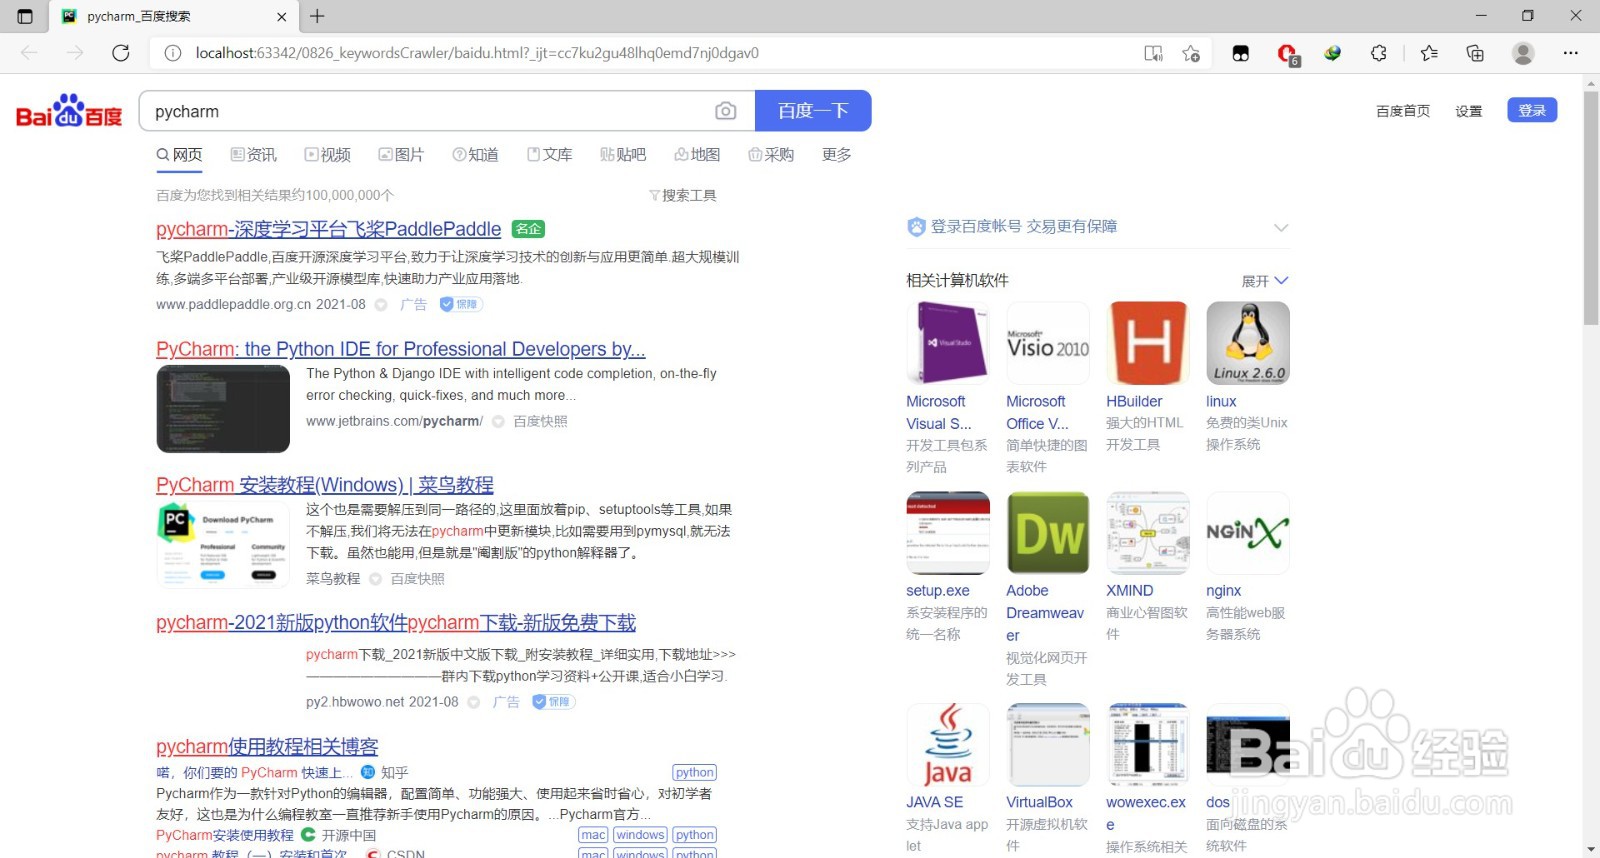Expand the 相关计算机软件 展开 control
This screenshot has height=858, width=1600.
pyautogui.click(x=1265, y=281)
